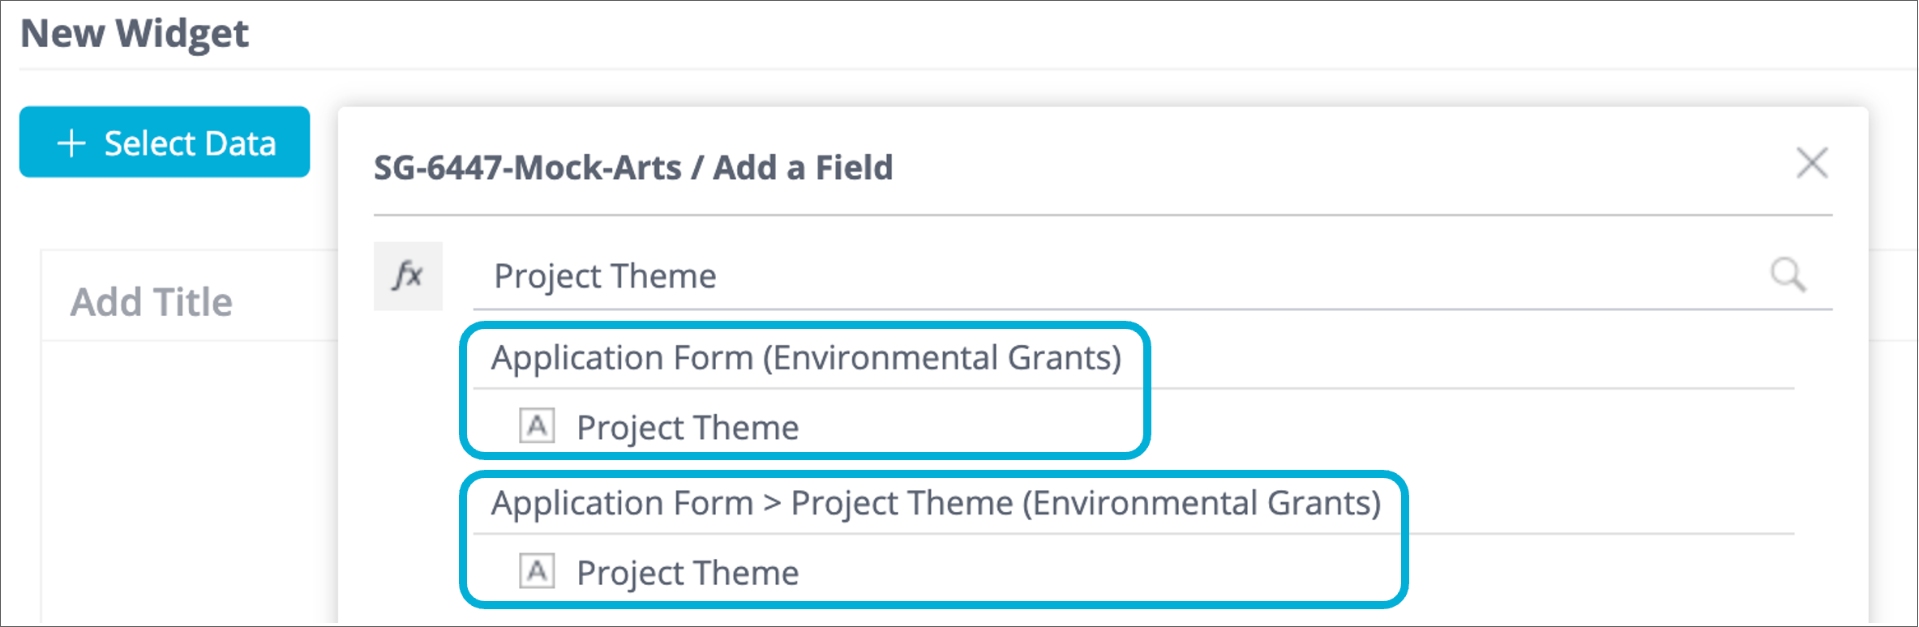The width and height of the screenshot is (1919, 627).
Task: Click the slash separator in panel breadcrumb
Action: pos(697,167)
